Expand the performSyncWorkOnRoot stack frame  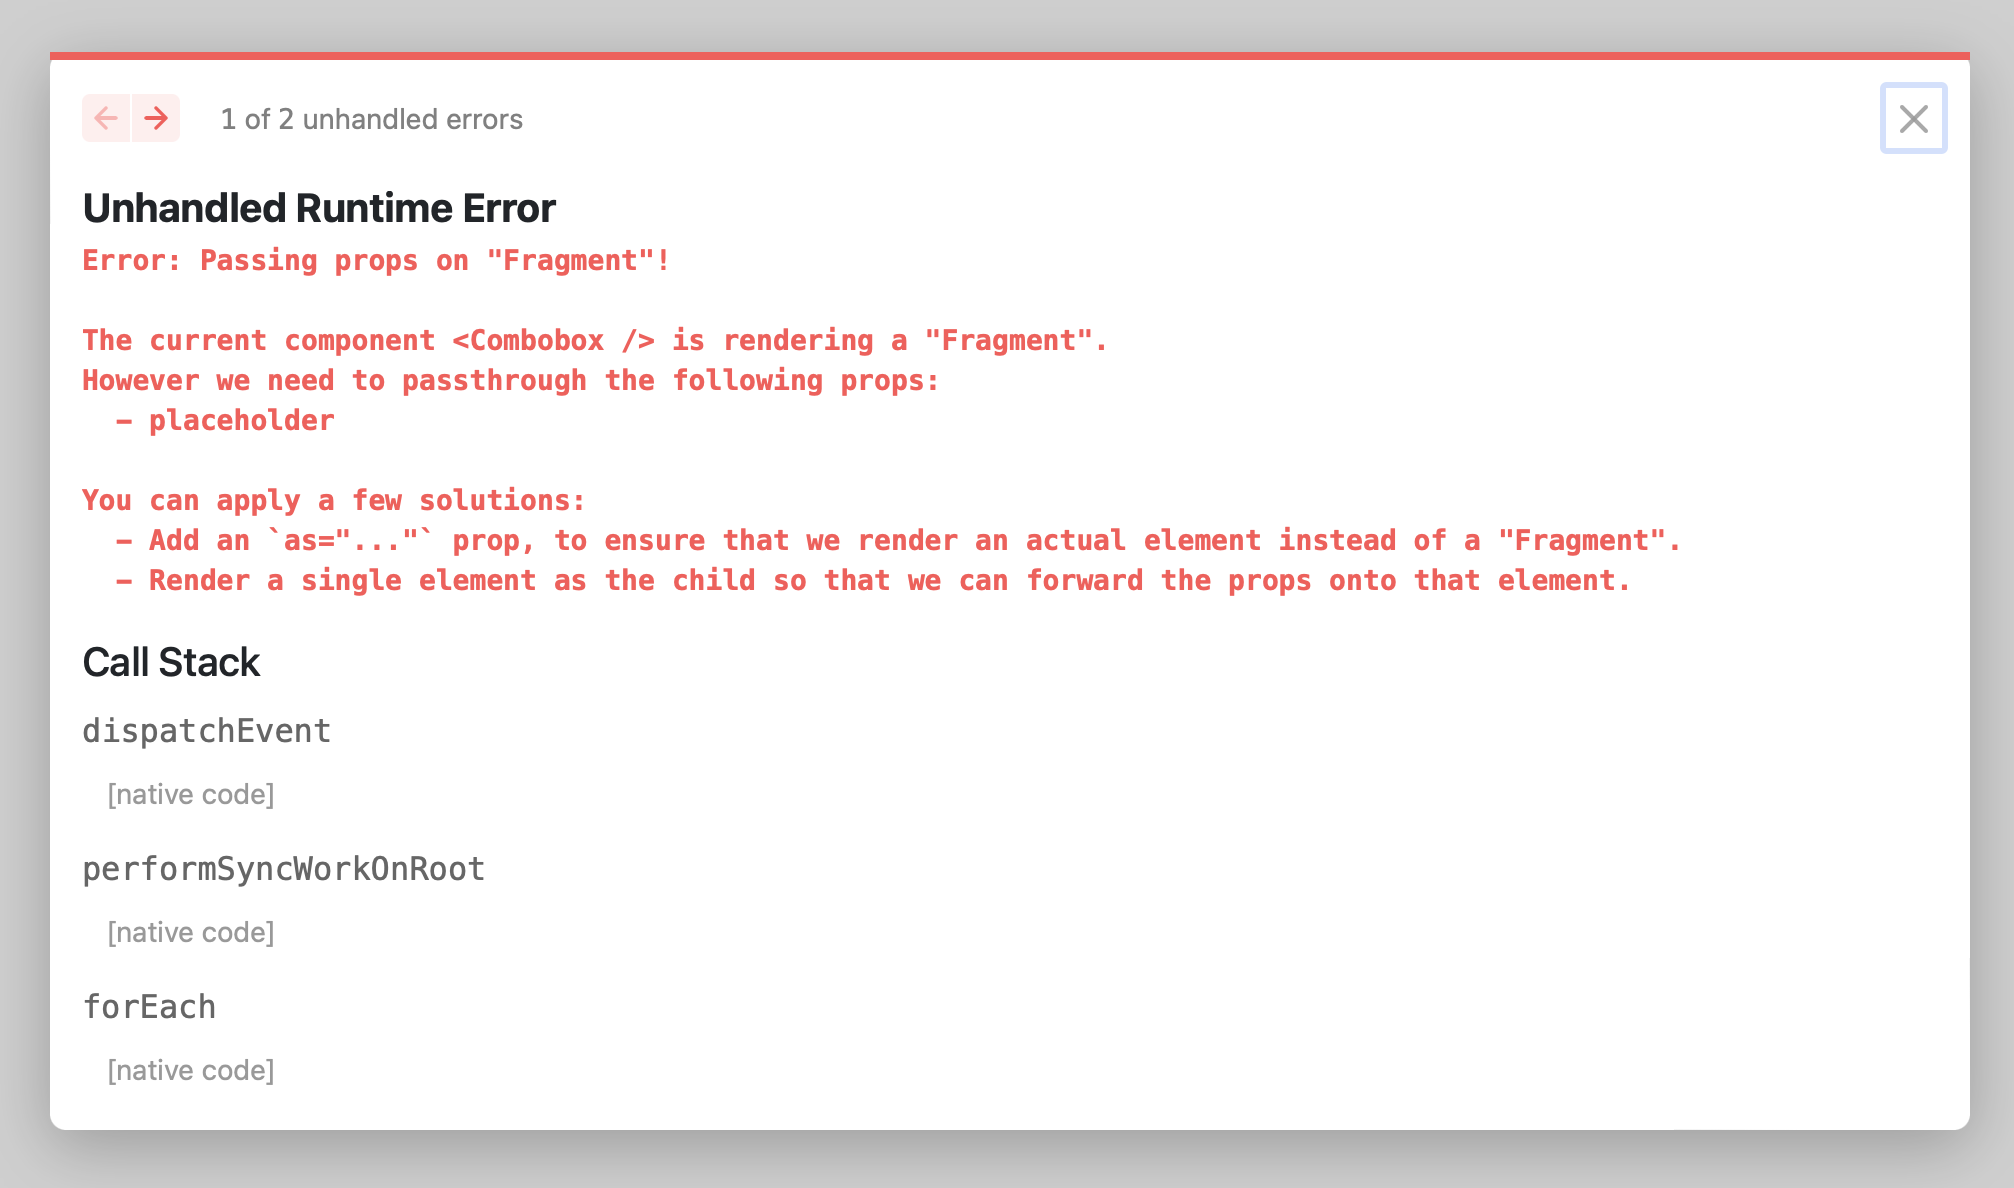[284, 868]
